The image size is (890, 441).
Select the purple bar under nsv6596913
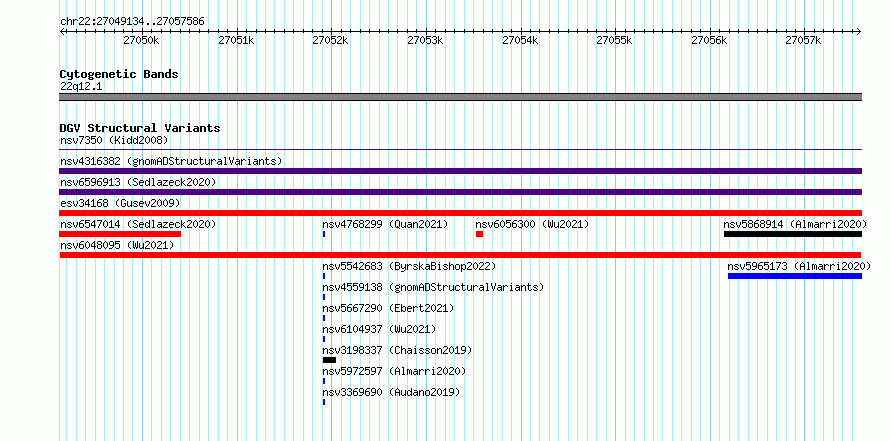click(x=460, y=192)
